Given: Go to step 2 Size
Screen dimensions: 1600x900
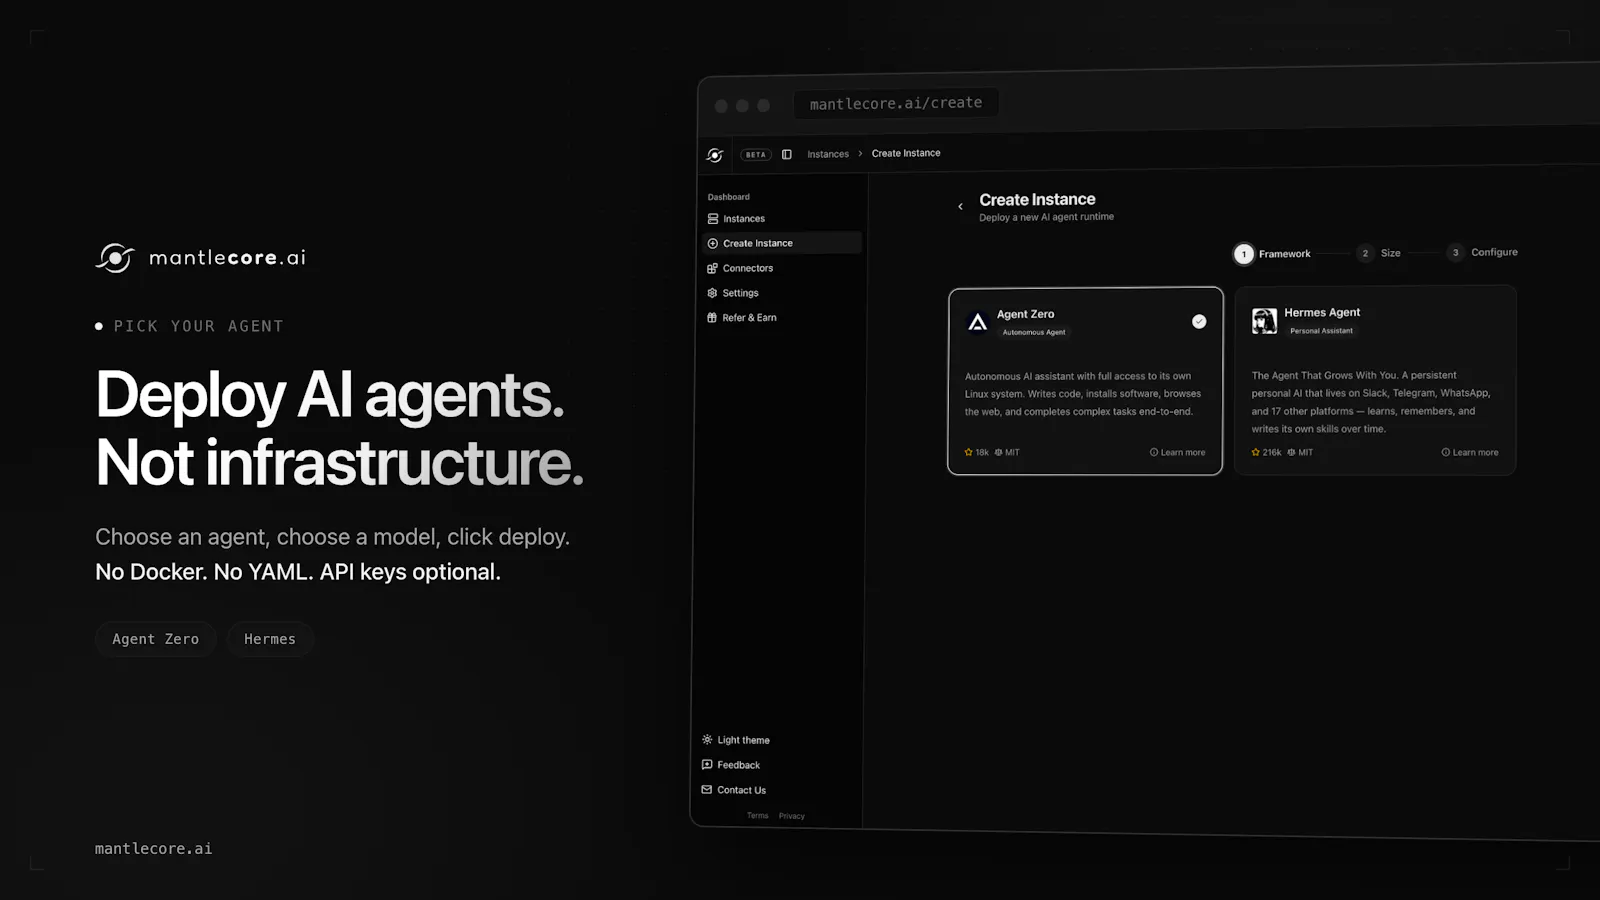Looking at the screenshot, I should point(1379,253).
